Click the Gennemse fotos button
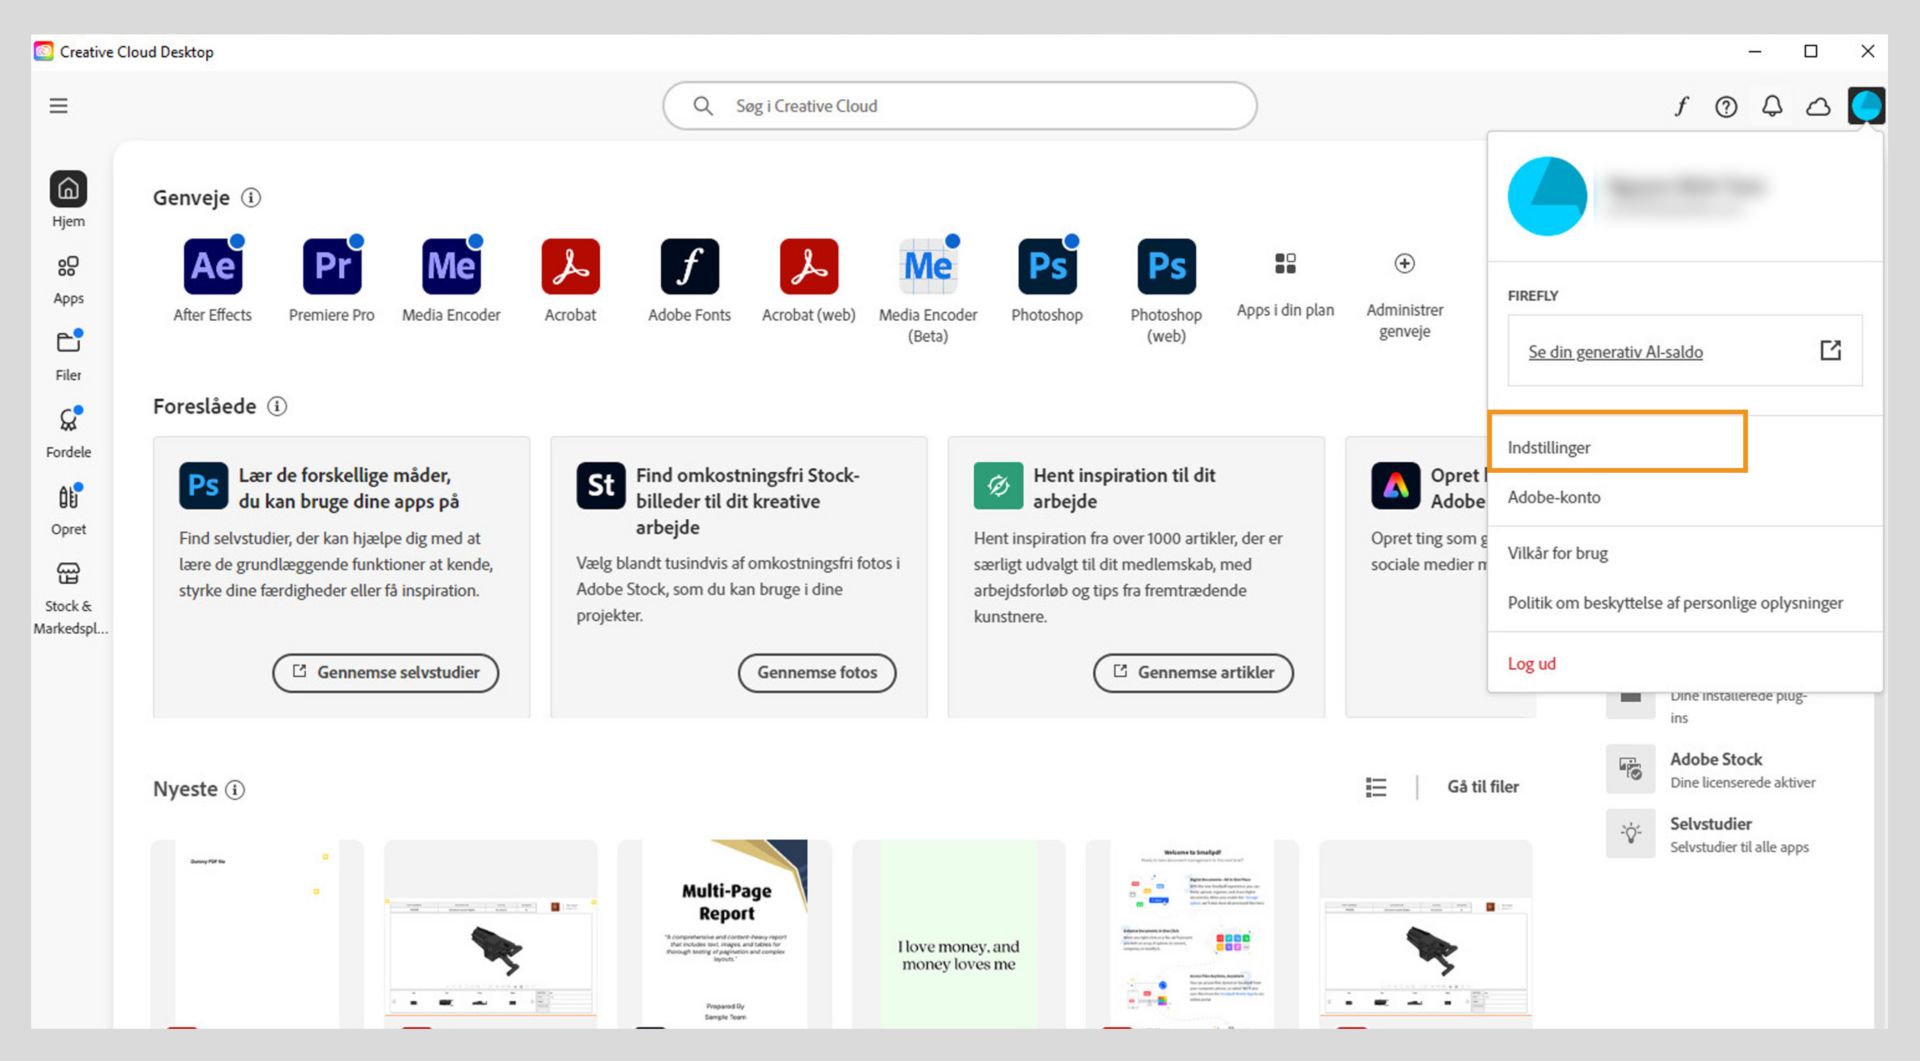This screenshot has width=1920, height=1061. (x=817, y=672)
